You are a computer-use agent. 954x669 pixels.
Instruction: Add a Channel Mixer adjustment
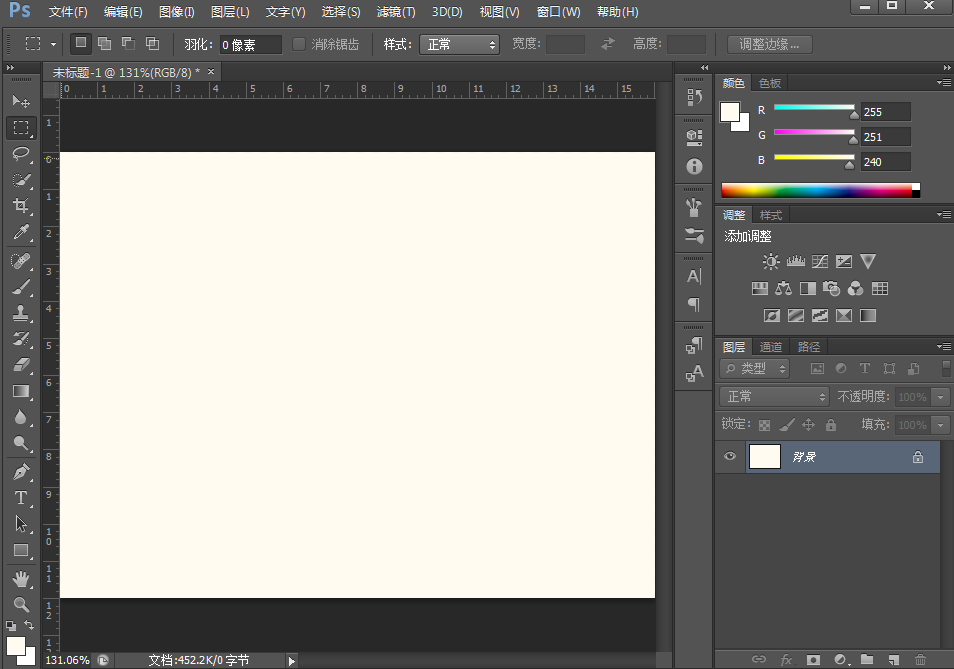tap(855, 288)
